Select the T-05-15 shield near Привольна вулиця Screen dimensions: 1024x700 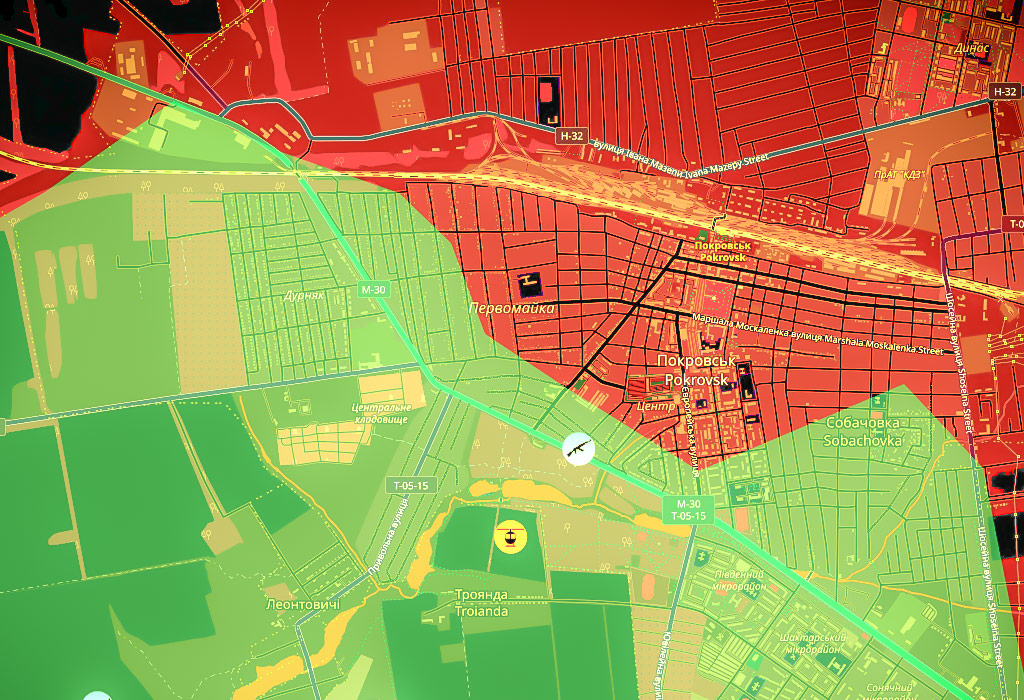coord(410,485)
